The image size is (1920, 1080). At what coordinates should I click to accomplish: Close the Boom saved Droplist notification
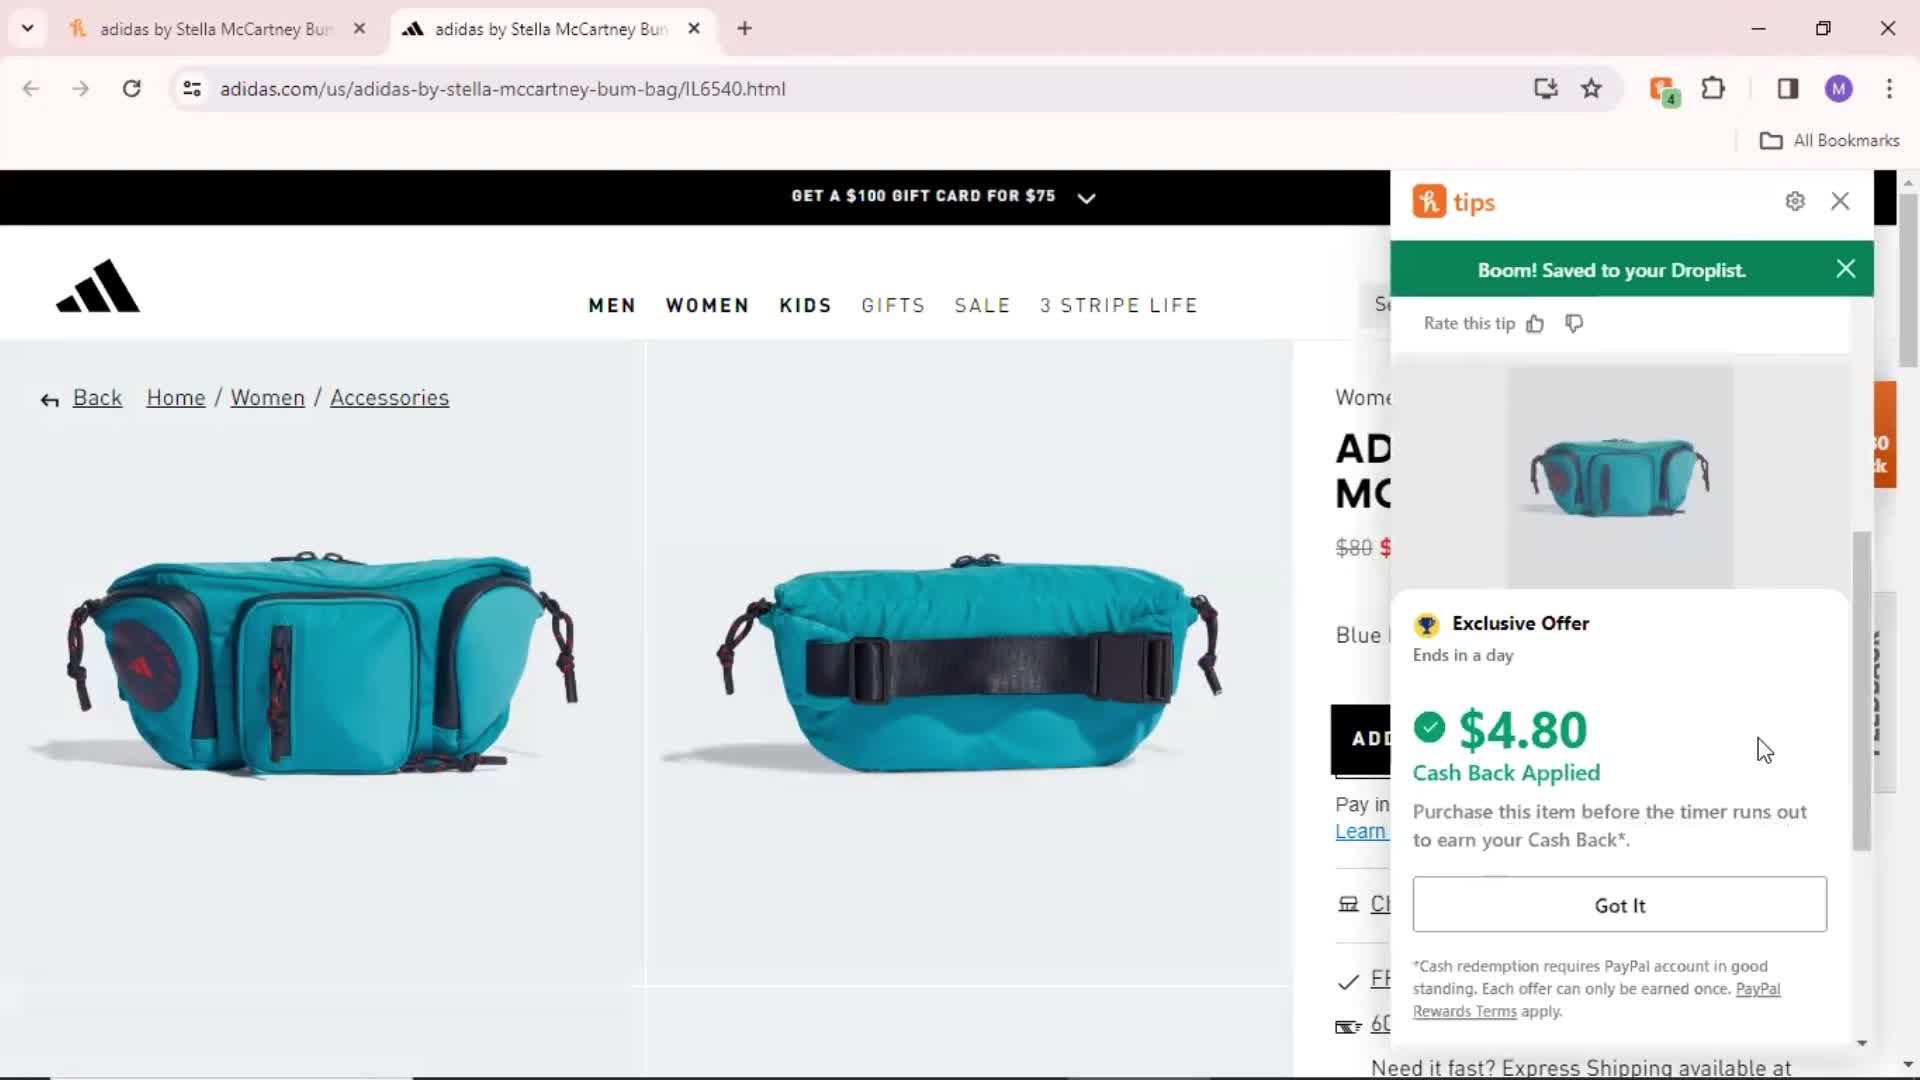point(1845,269)
